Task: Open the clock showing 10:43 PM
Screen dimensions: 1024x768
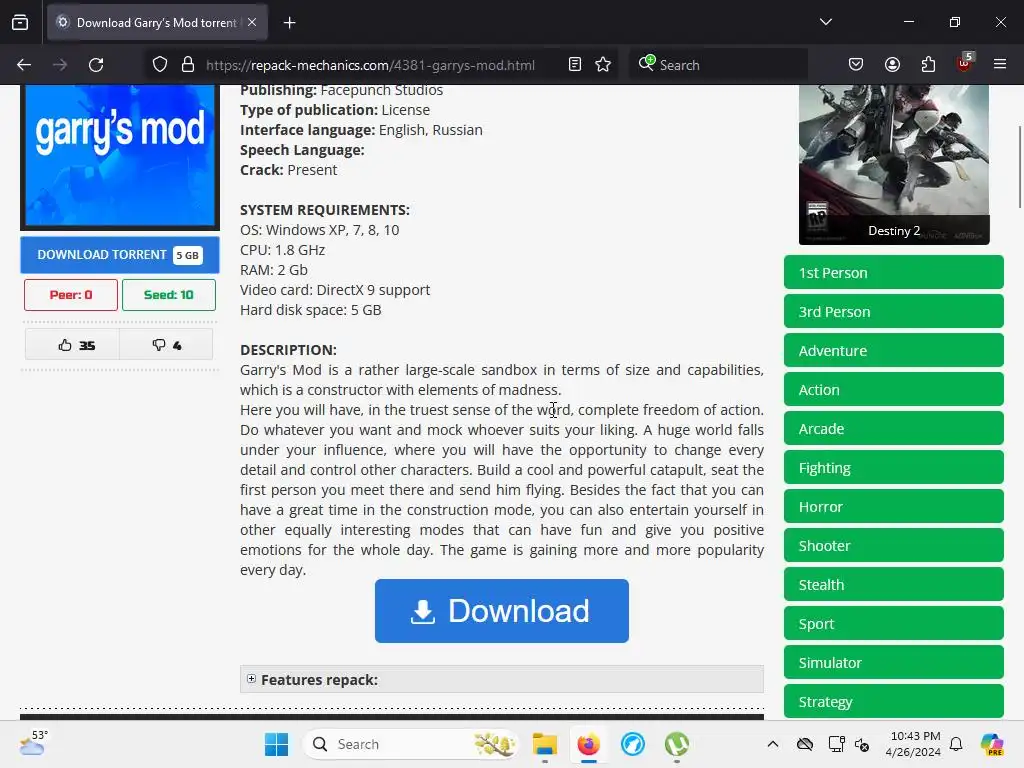Action: [x=914, y=744]
